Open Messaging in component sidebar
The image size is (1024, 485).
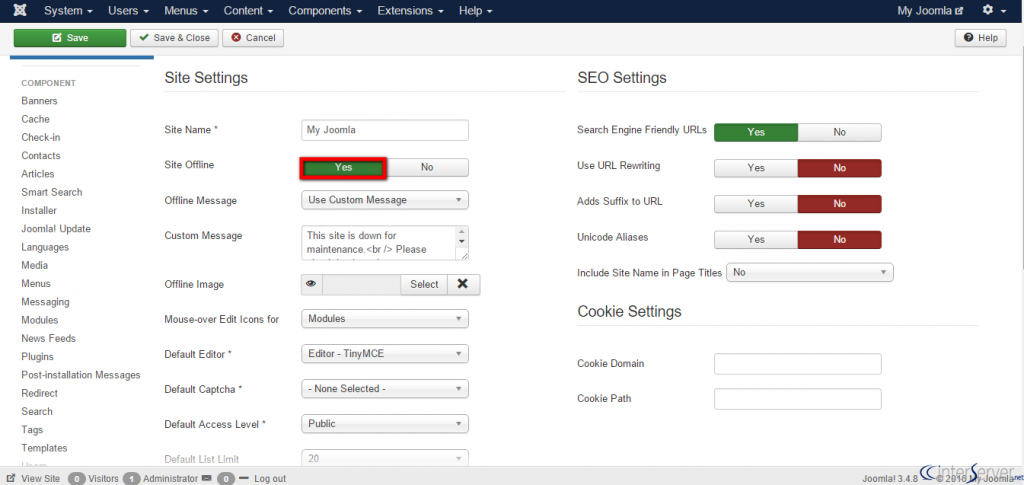coord(45,302)
